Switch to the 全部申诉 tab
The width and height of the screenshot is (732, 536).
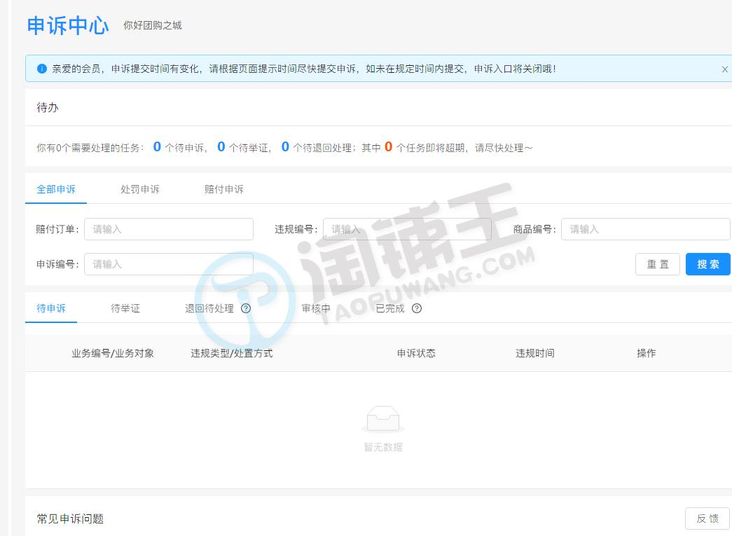click(x=56, y=189)
